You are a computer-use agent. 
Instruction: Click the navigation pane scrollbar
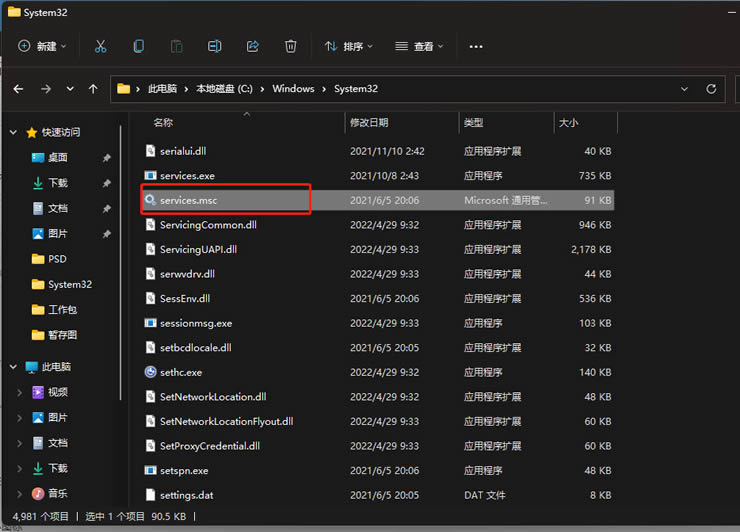point(121,262)
